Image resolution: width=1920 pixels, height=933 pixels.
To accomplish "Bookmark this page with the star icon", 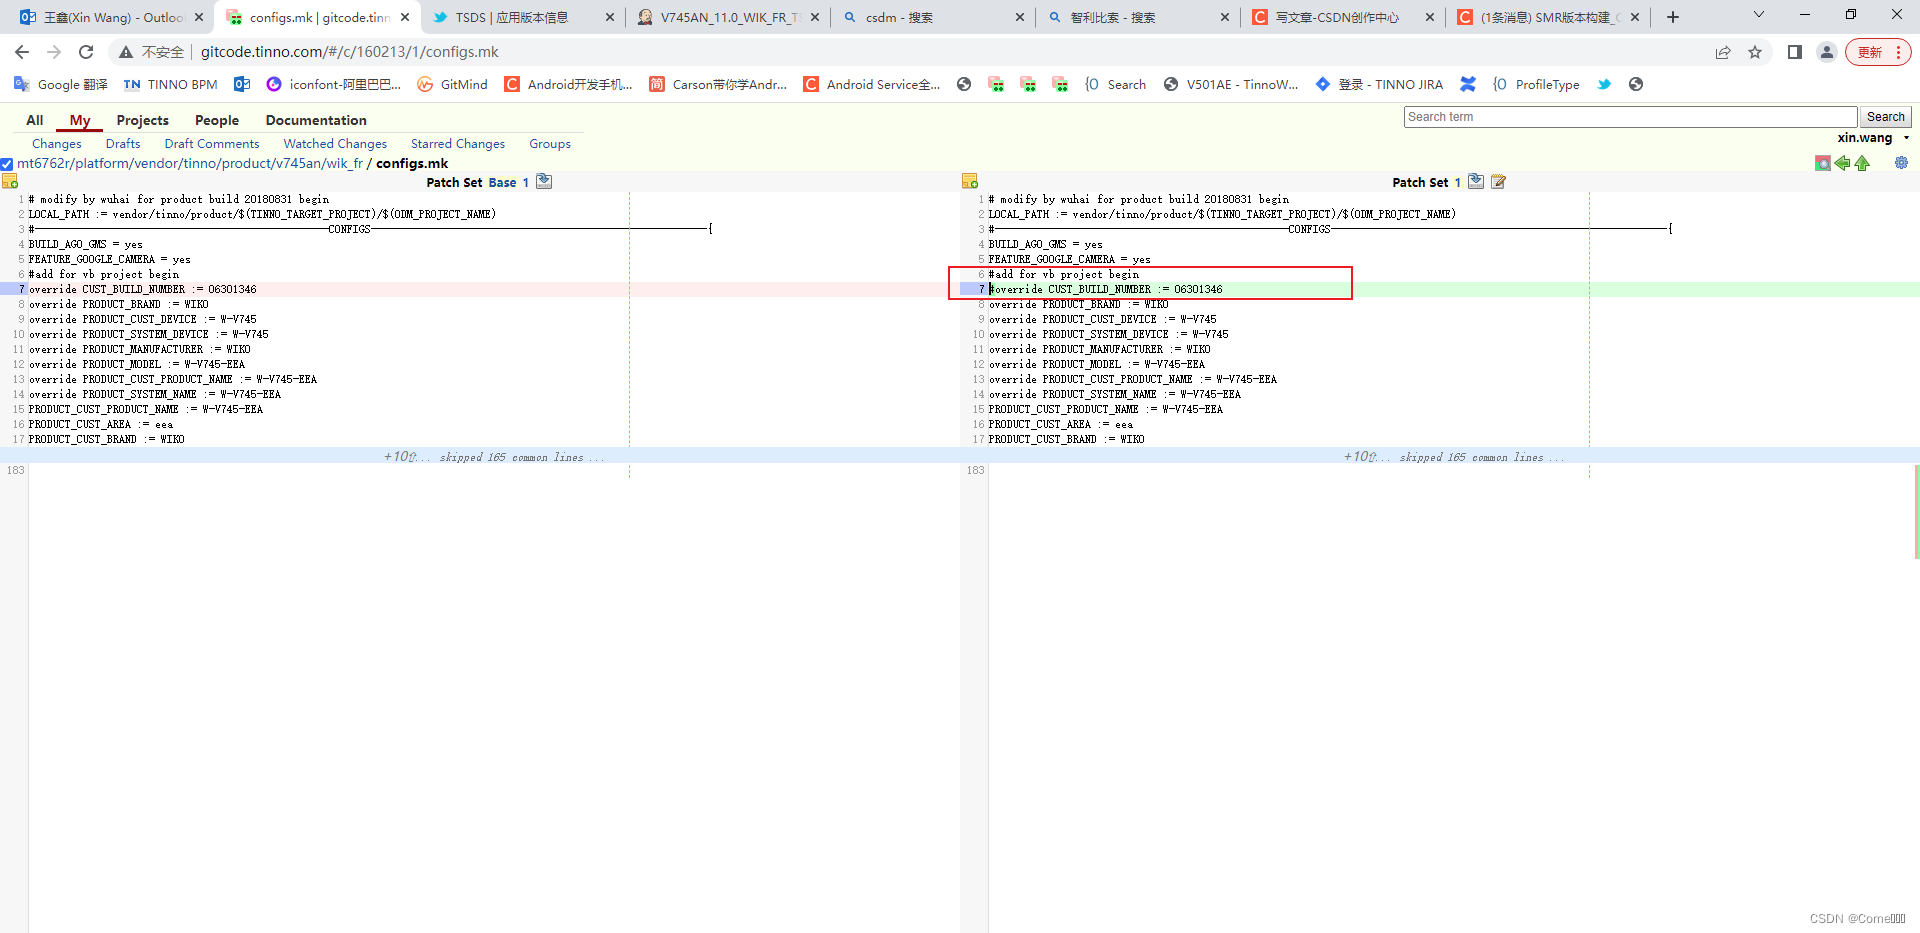I will (1755, 52).
